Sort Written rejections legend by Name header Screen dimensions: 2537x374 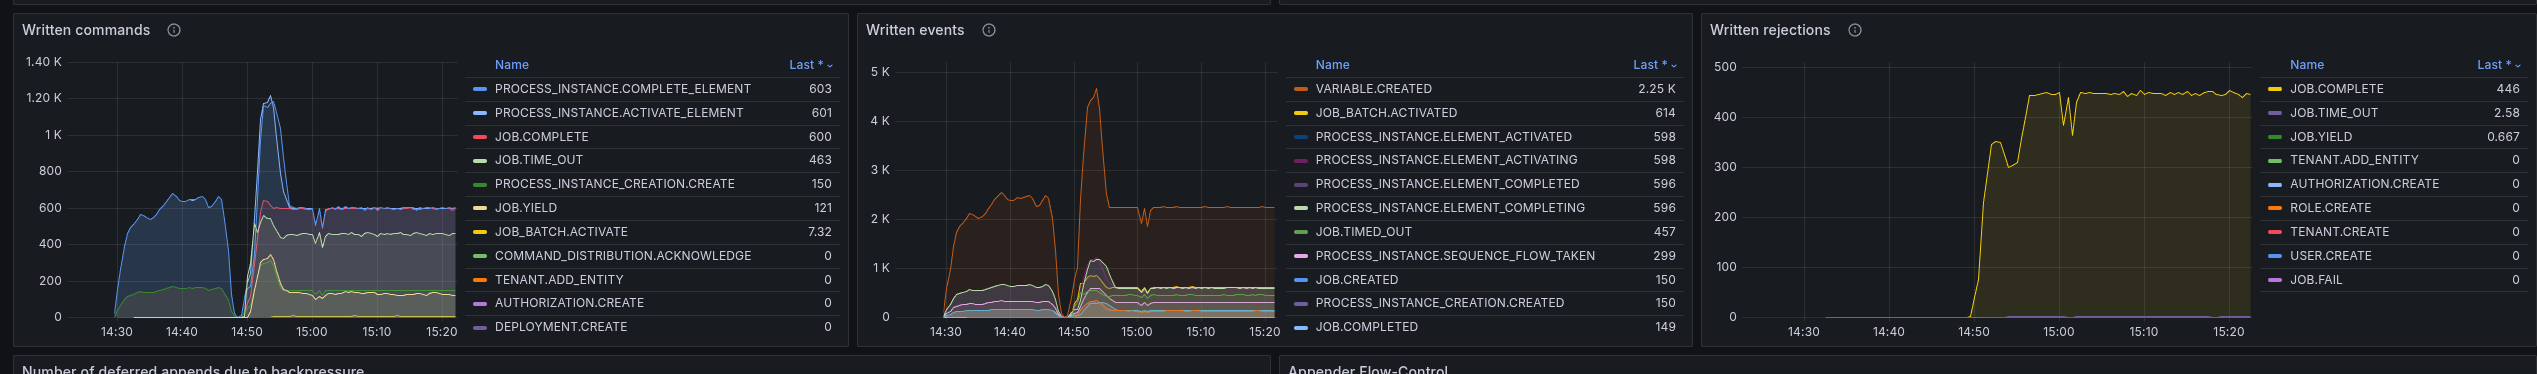click(x=2307, y=65)
